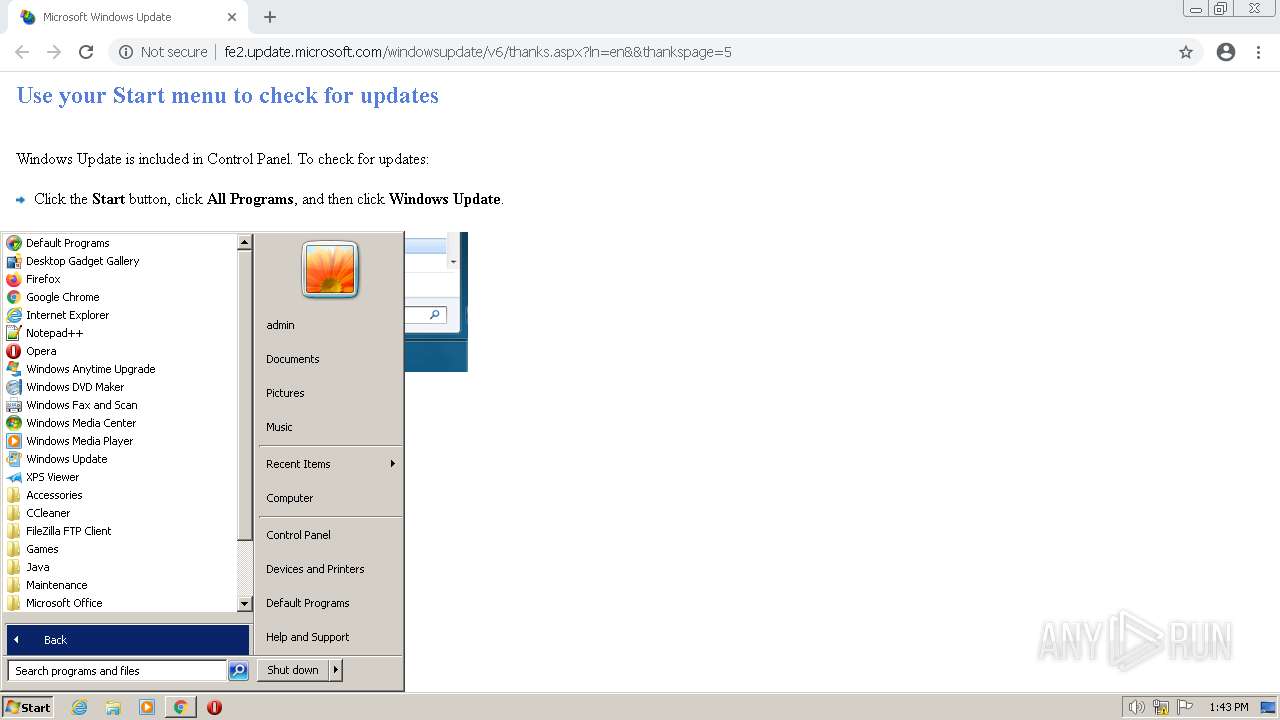Screen dimensions: 1280x720
Task: Launch Desktop Gadget Gallery icon
Action: pyautogui.click(x=14, y=261)
